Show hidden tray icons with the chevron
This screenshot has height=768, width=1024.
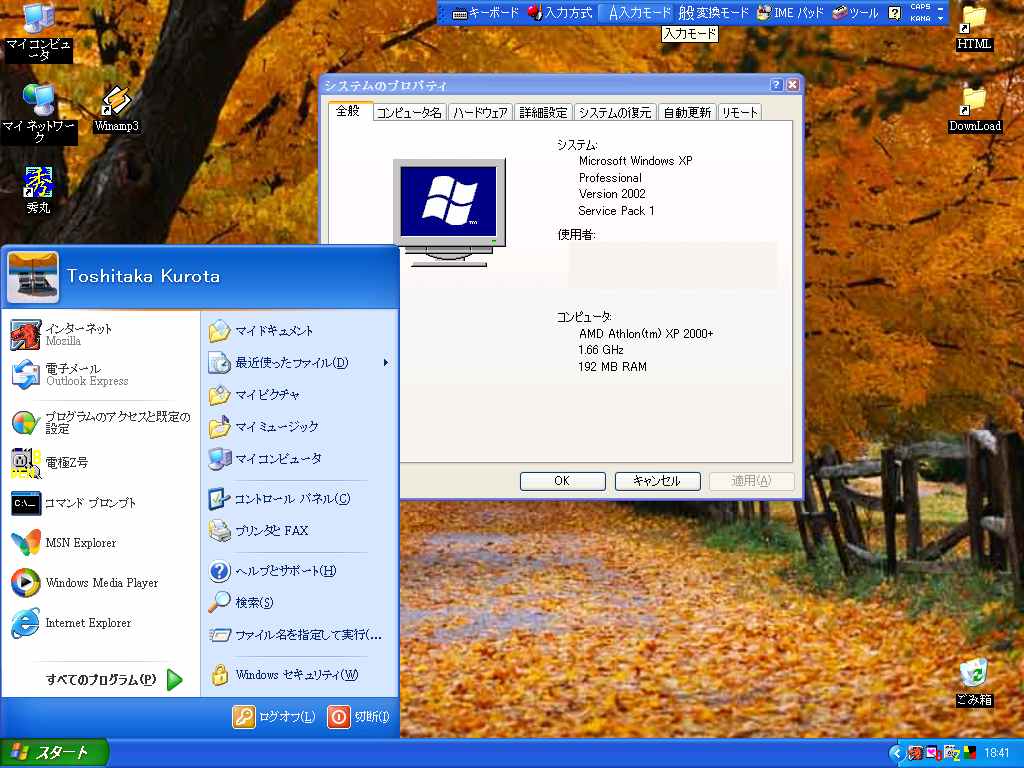coord(896,753)
